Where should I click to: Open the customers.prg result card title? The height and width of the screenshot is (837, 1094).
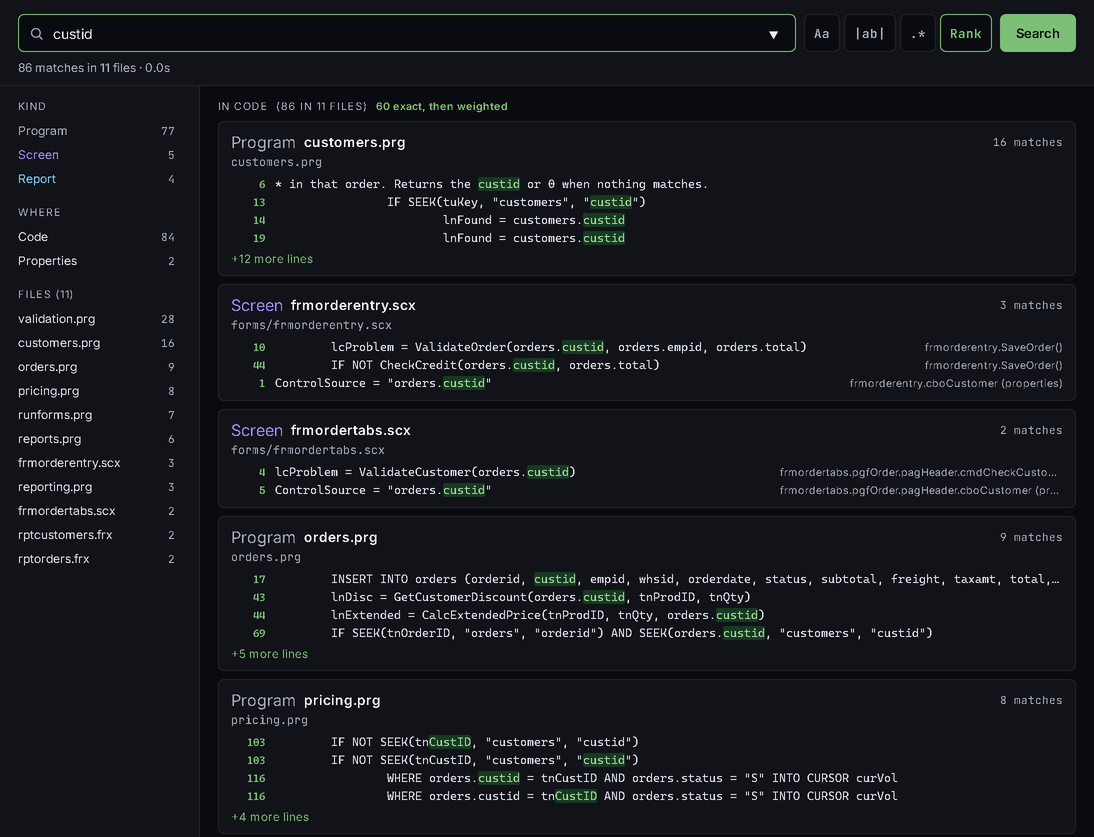354,142
